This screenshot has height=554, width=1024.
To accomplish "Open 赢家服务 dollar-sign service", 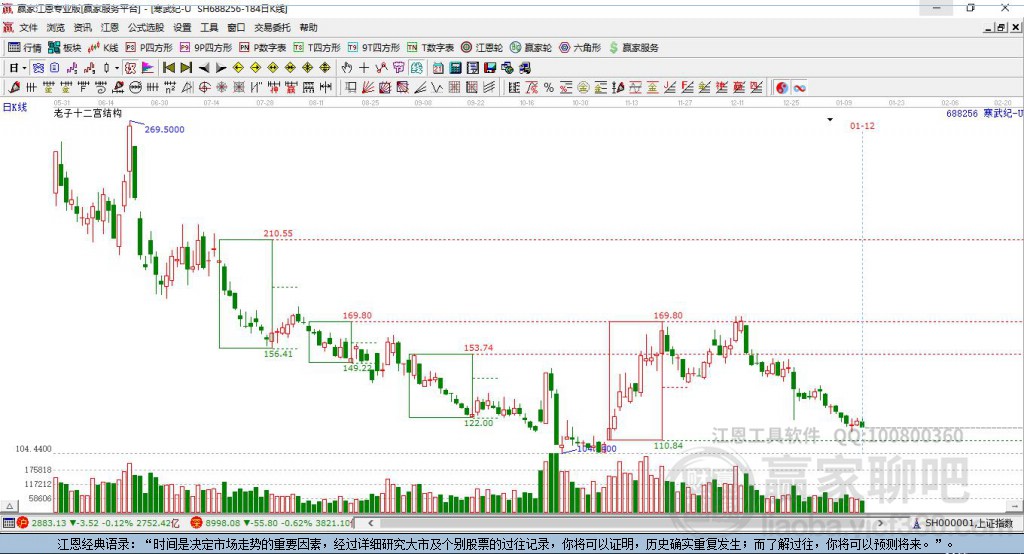I will (x=633, y=48).
